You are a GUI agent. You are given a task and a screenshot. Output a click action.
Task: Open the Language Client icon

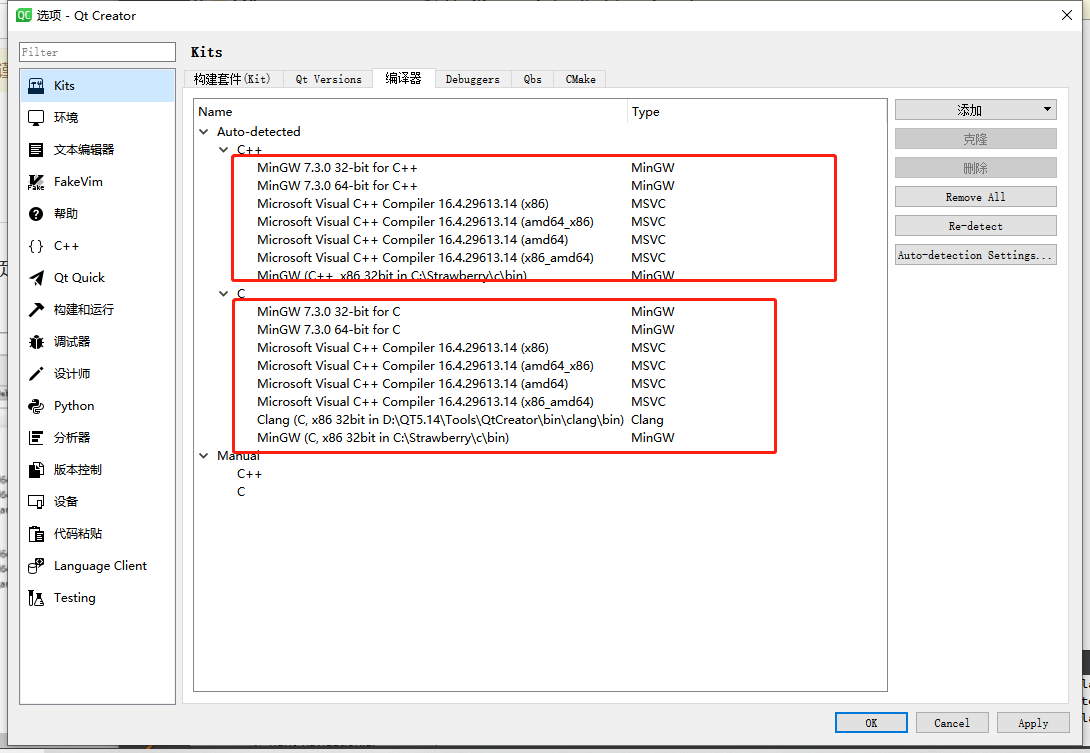(36, 565)
